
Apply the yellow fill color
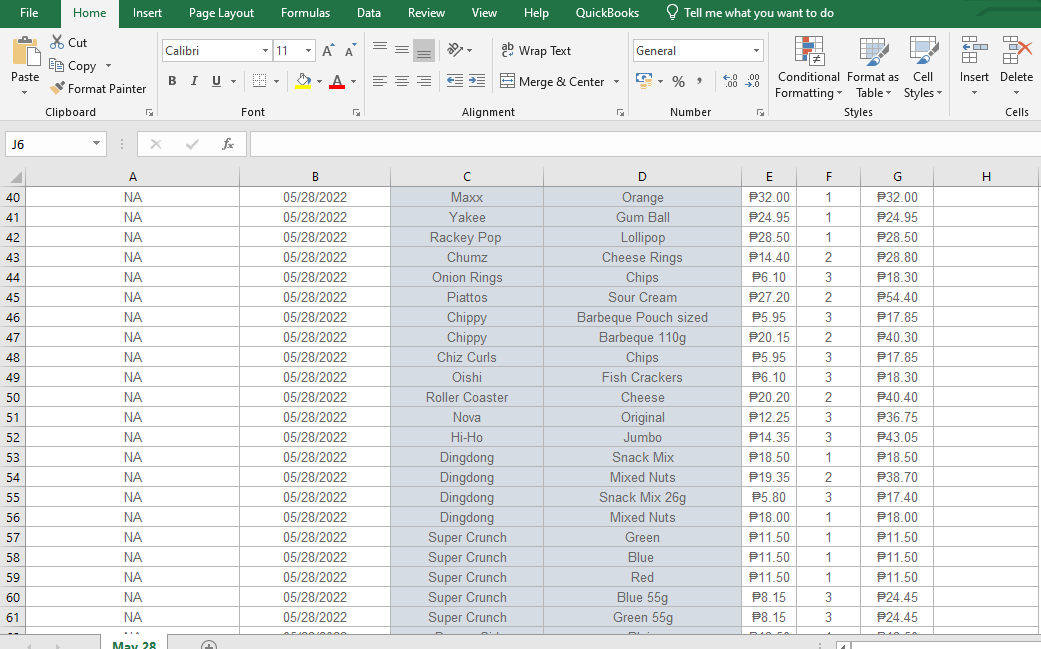tap(303, 81)
